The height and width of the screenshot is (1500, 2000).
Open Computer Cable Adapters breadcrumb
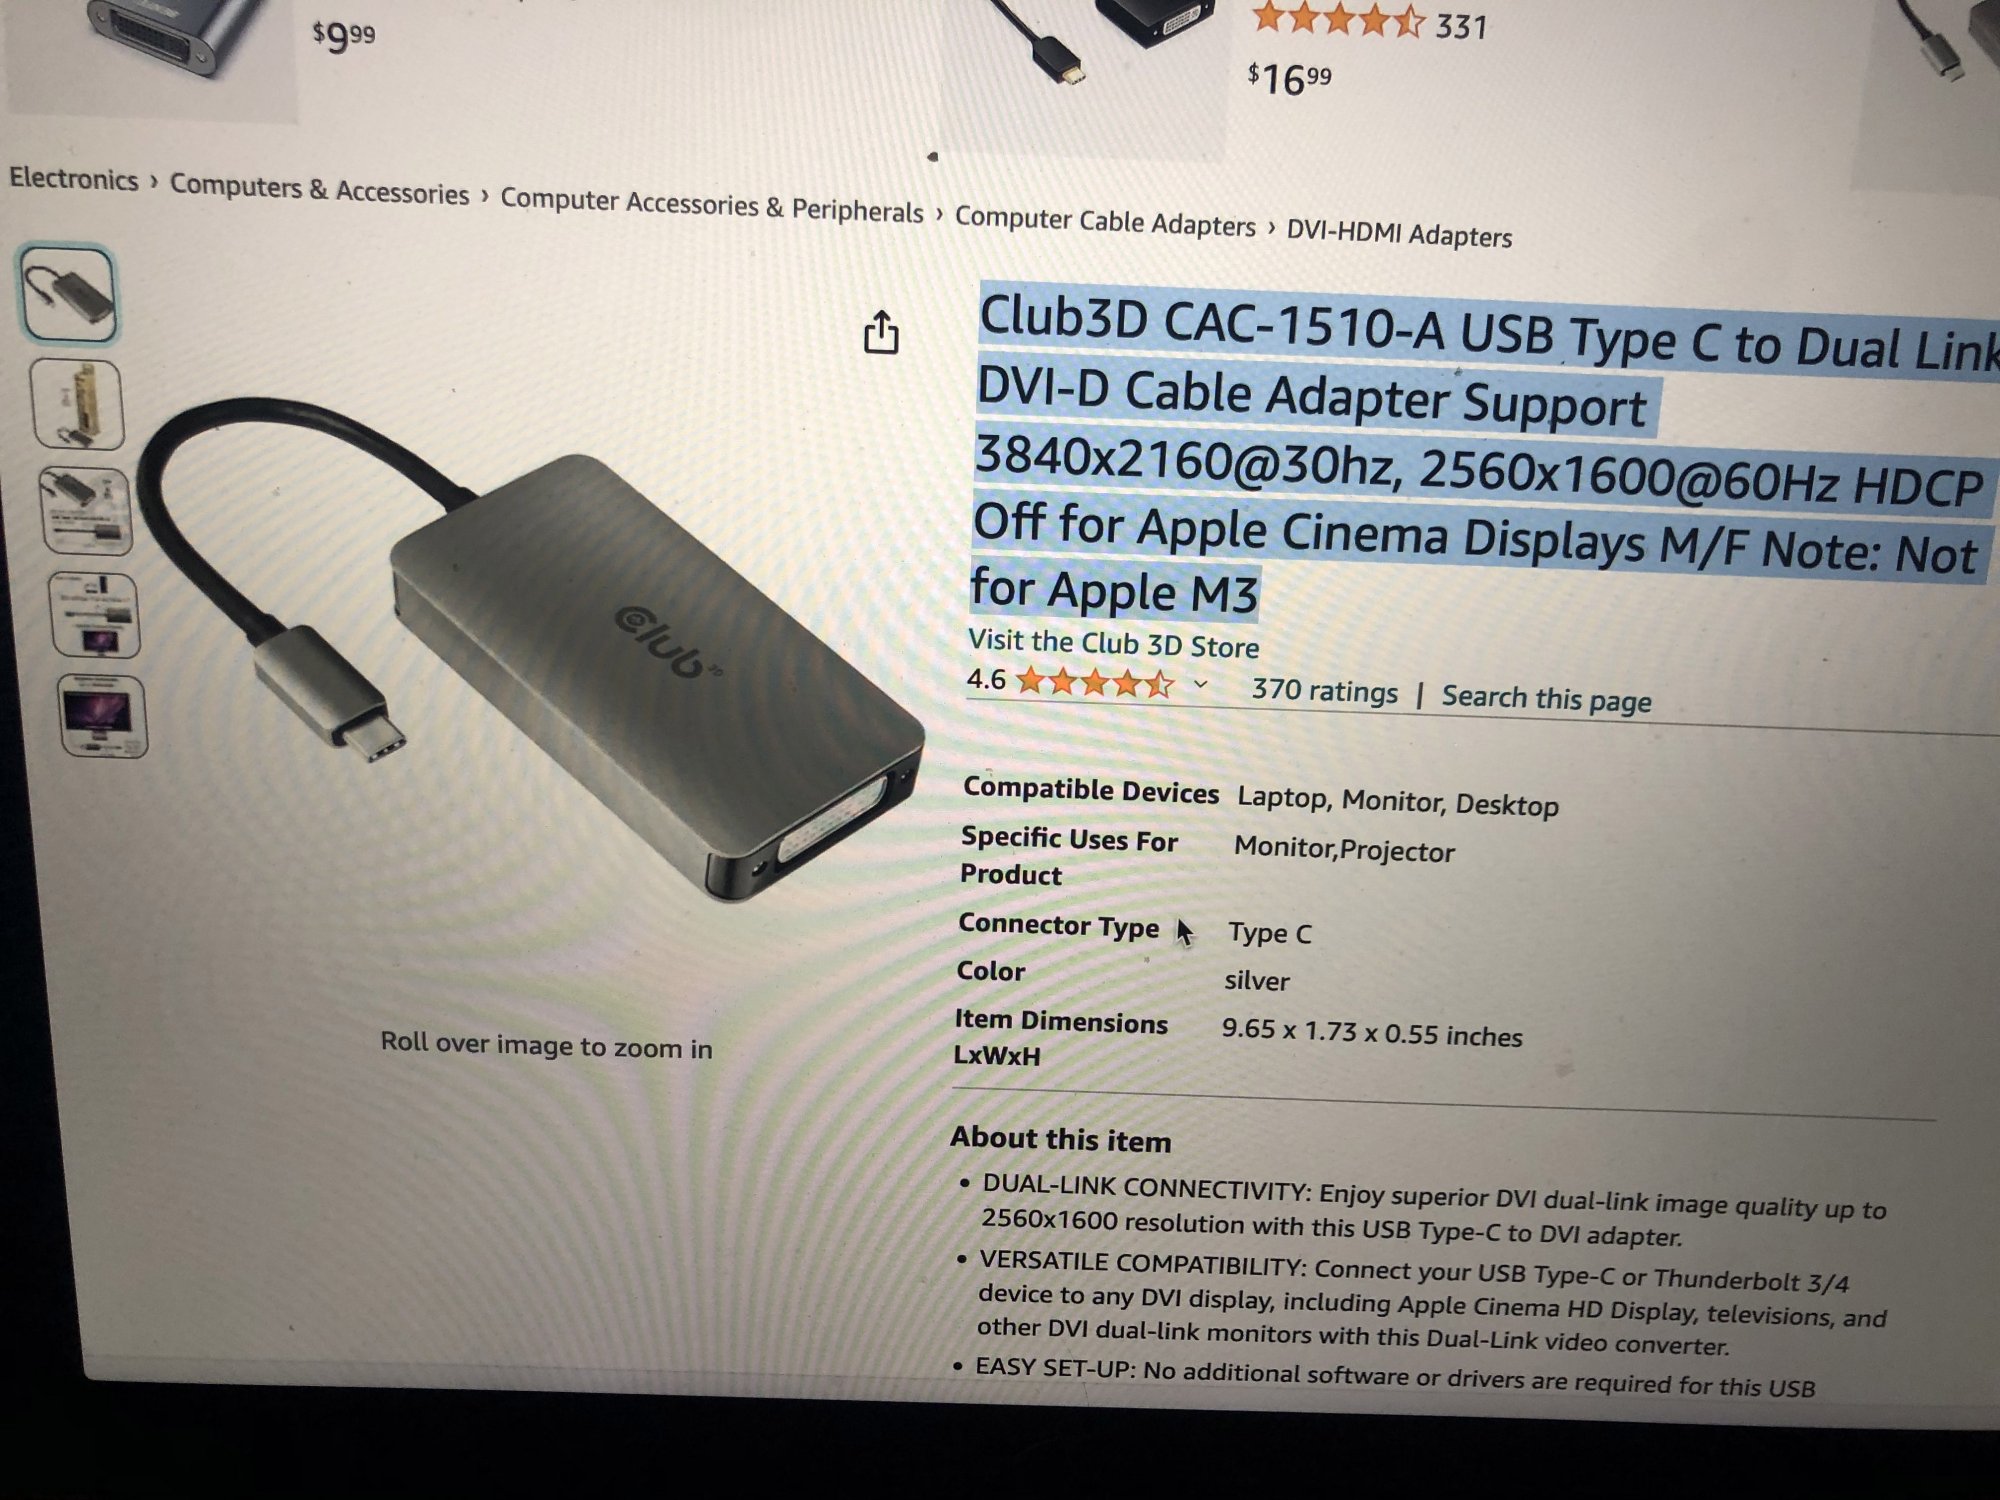(1105, 221)
